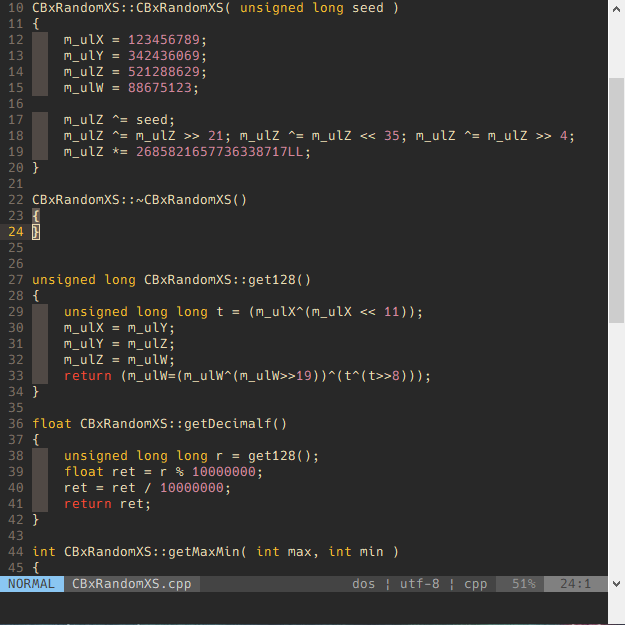
Task: Click the value 123456789
Action: [x=164, y=39]
